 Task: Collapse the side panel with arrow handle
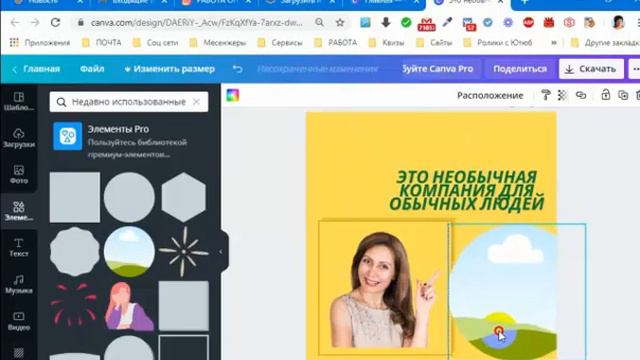pyautogui.click(x=221, y=252)
